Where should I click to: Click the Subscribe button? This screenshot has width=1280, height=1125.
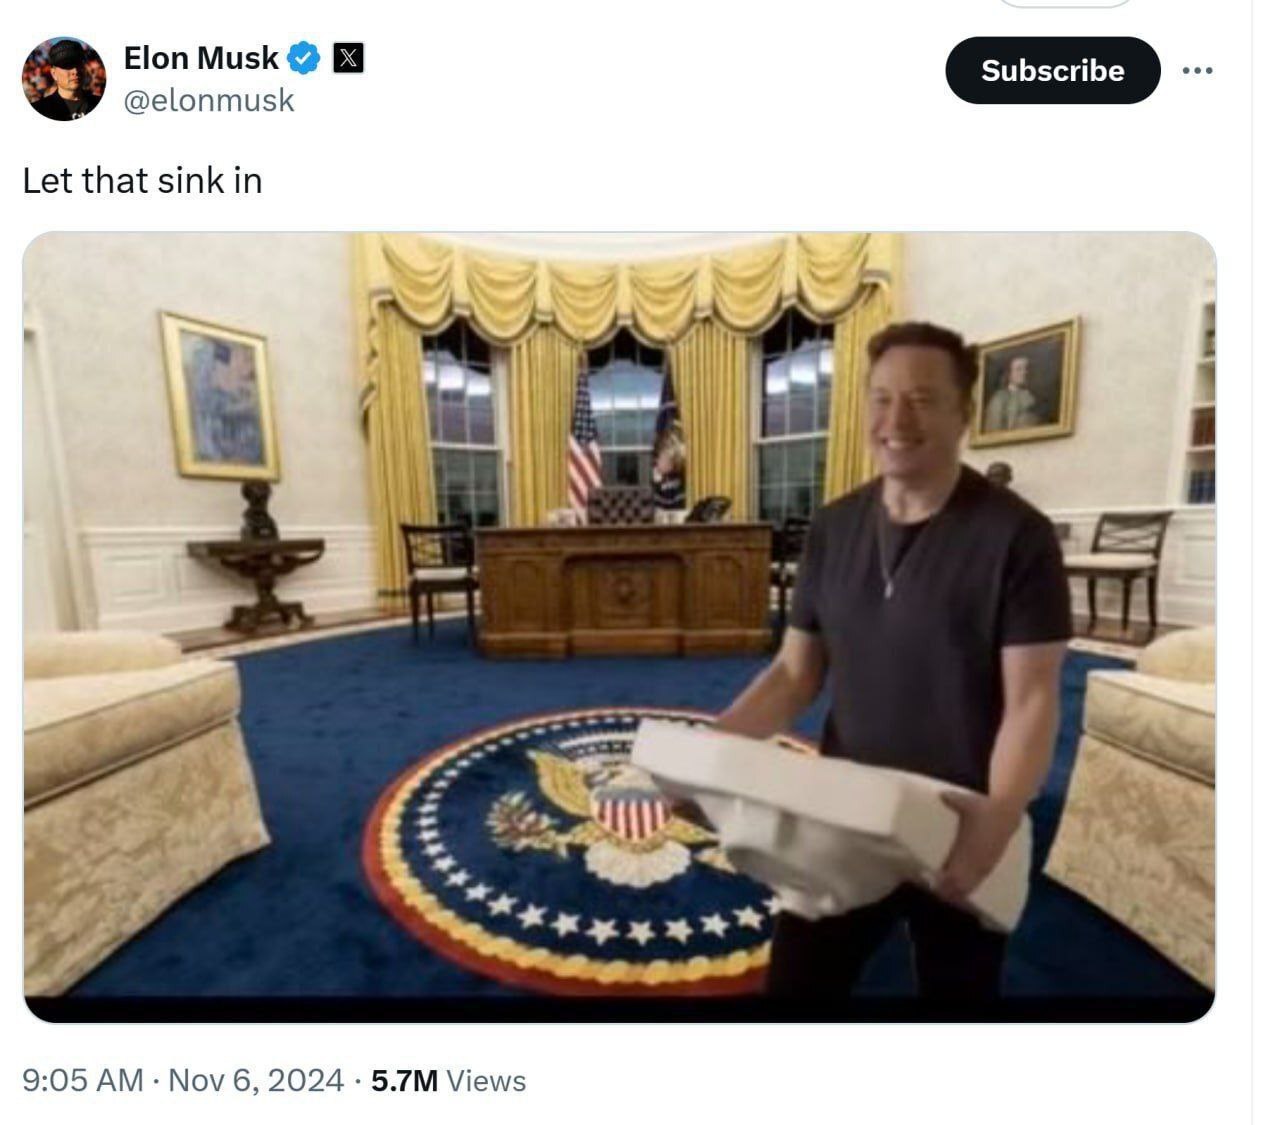1053,70
